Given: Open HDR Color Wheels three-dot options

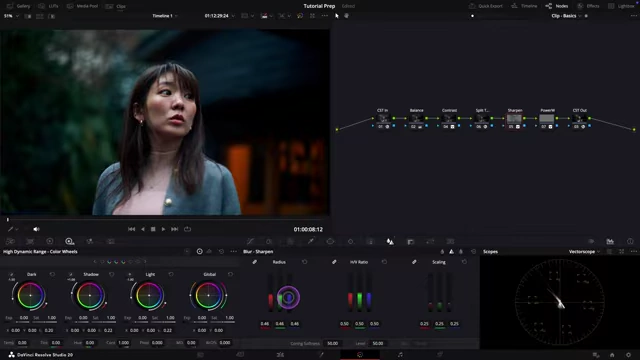Looking at the screenshot, I should [233, 252].
